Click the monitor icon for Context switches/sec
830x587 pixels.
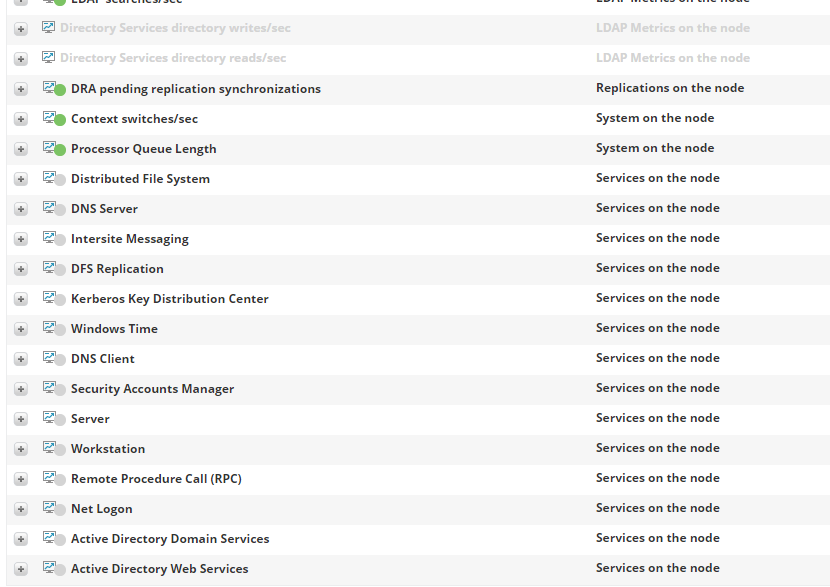tap(54, 119)
